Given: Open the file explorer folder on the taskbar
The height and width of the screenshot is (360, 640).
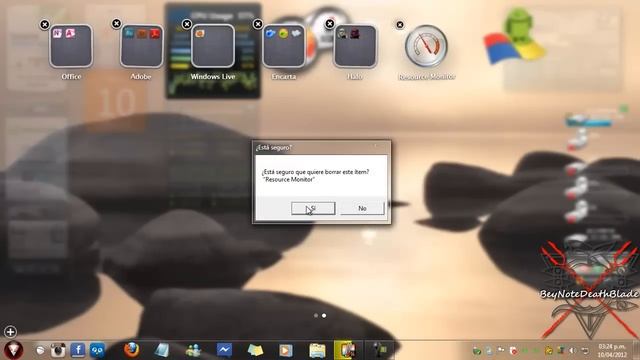Looking at the screenshot, I should [x=317, y=350].
